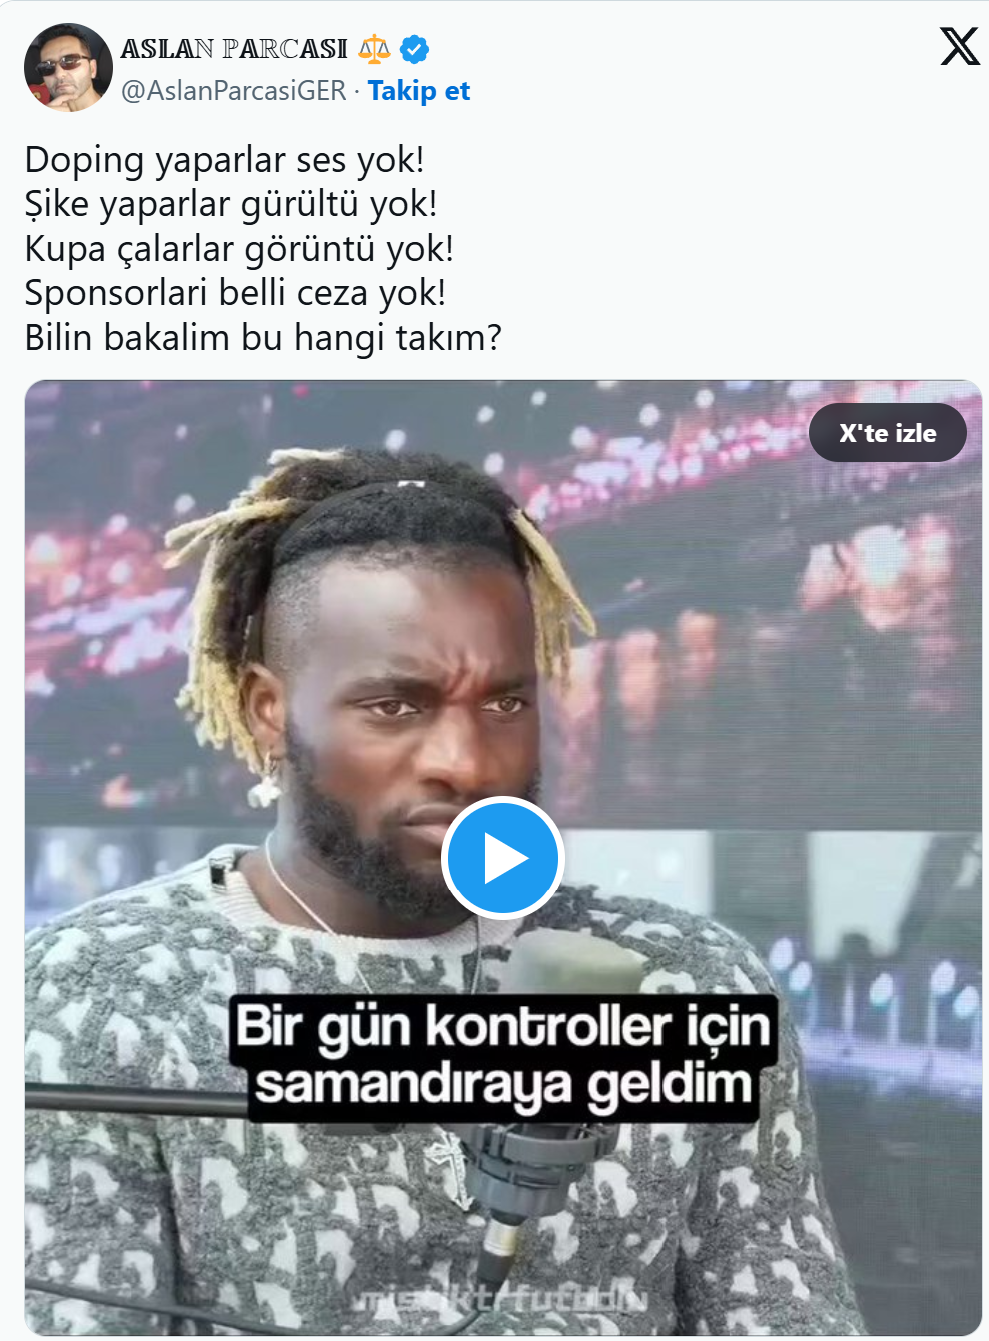Click the X'te izle button
Image resolution: width=989 pixels, height=1341 pixels.
pyautogui.click(x=888, y=433)
